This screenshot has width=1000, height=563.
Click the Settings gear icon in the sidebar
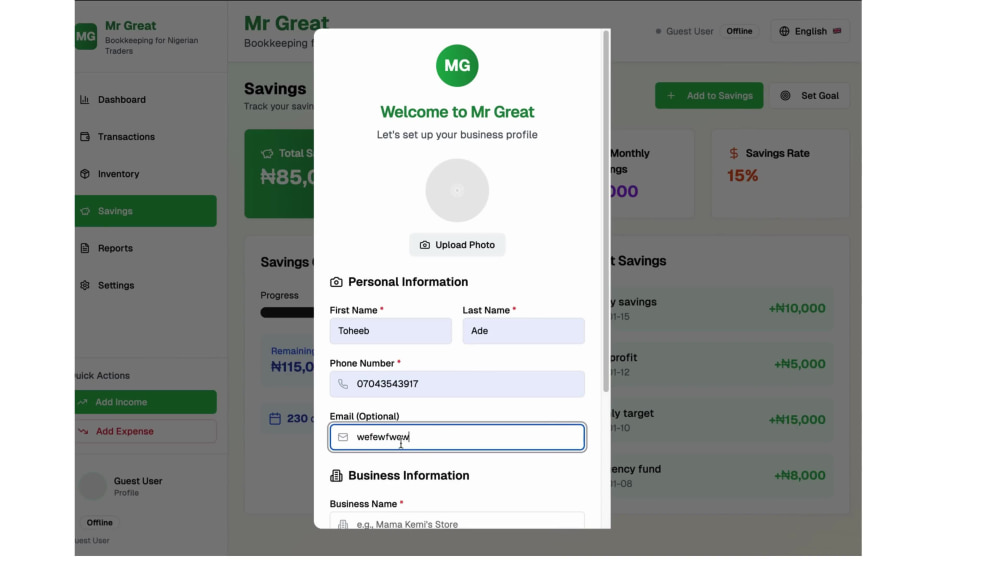coord(85,285)
